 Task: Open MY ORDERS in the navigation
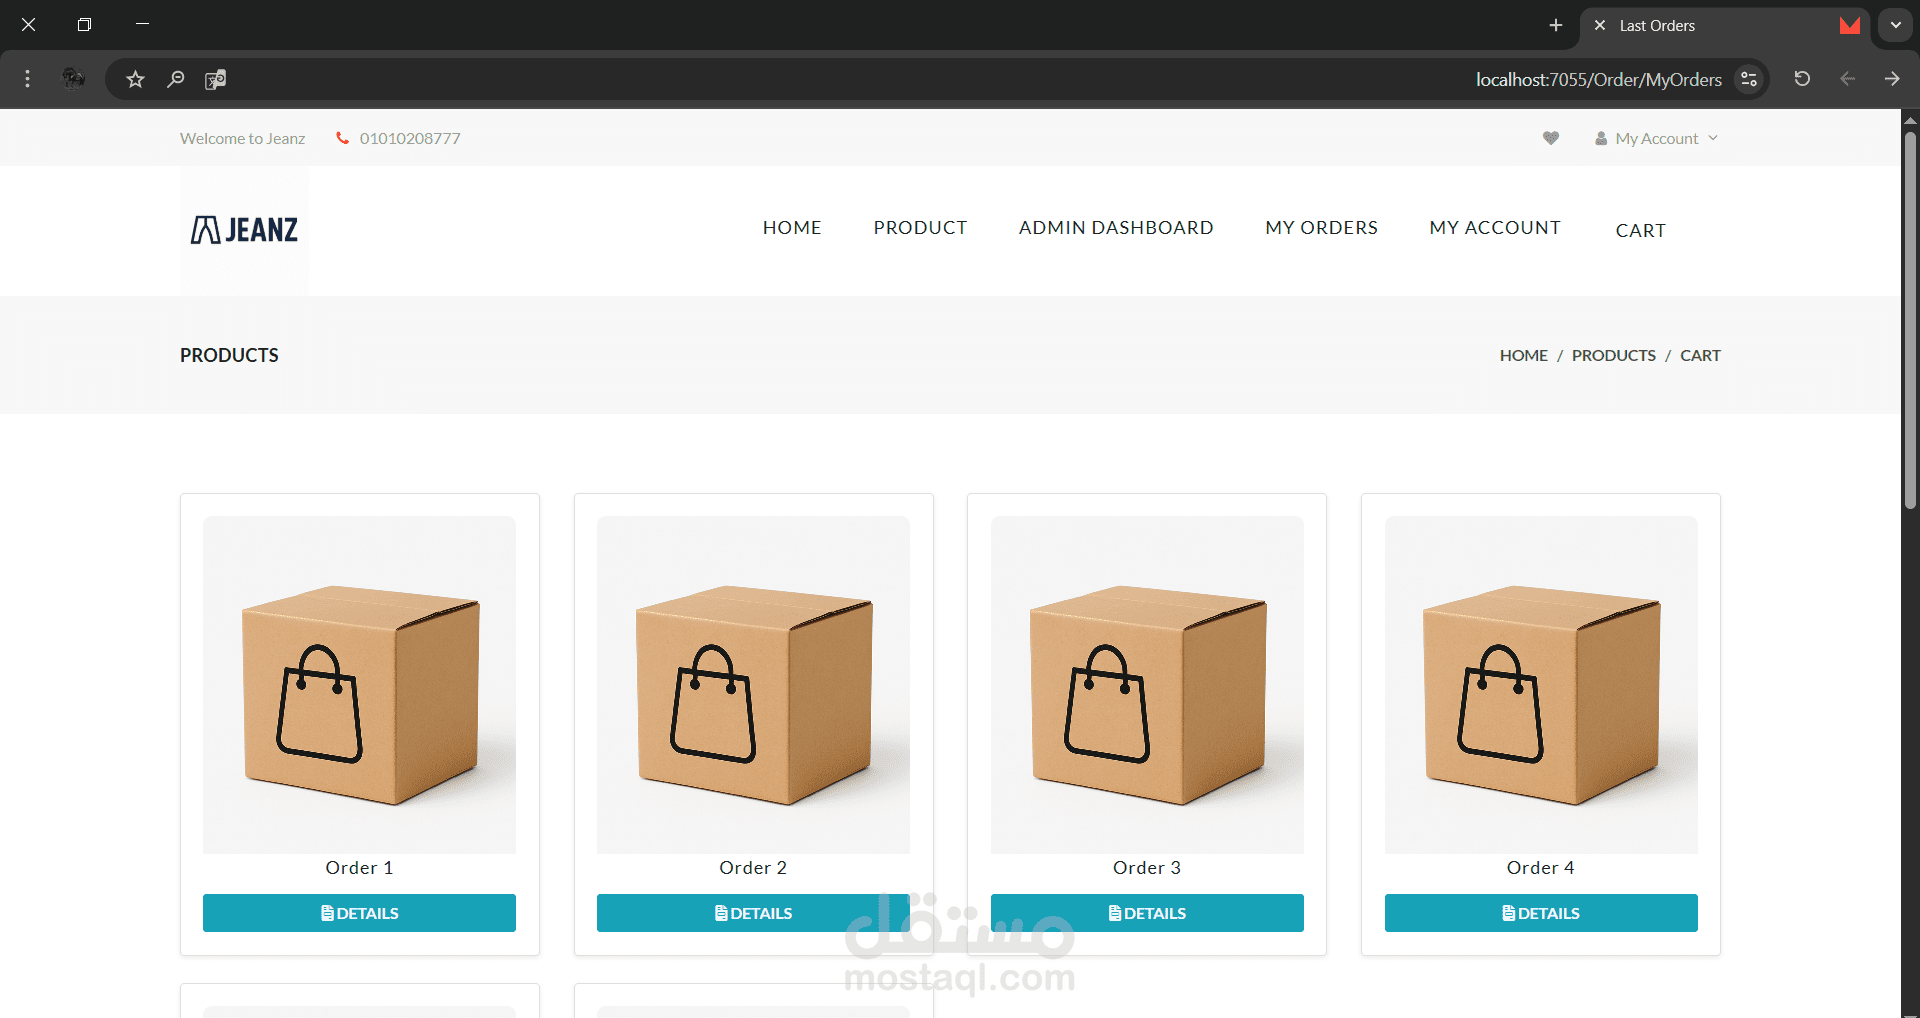1321,228
